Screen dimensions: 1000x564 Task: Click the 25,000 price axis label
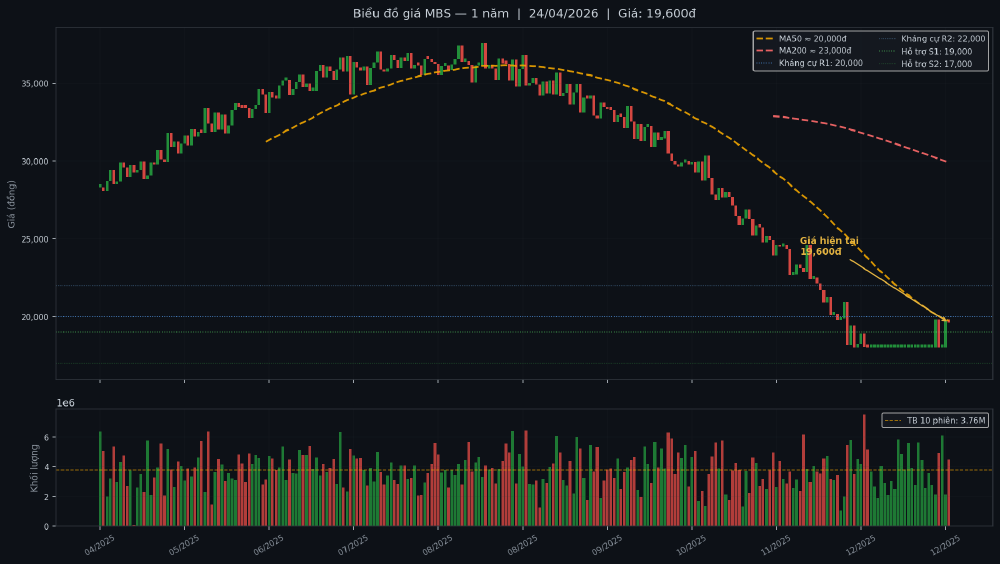[x=34, y=239]
